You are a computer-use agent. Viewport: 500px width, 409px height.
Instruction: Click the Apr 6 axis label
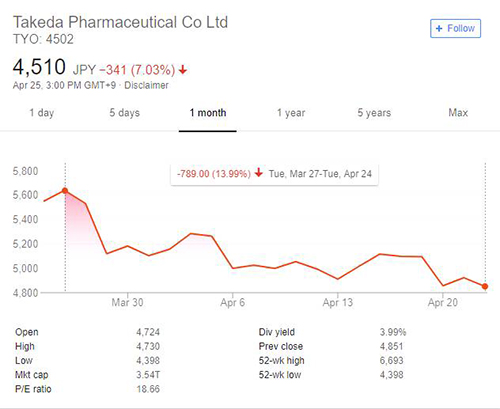point(233,302)
